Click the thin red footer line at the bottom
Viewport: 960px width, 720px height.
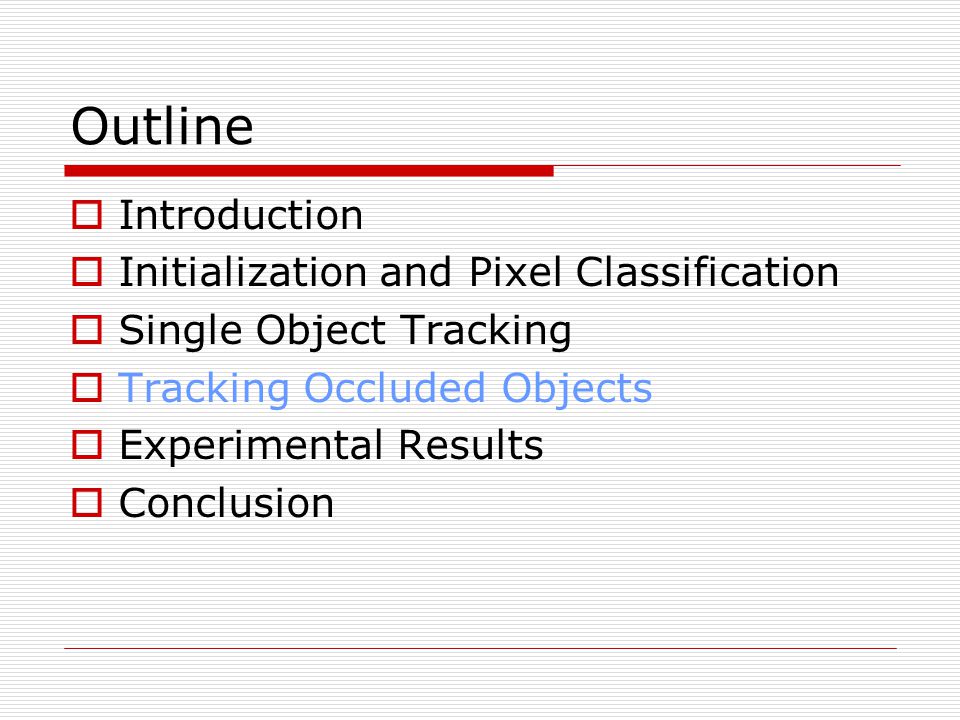[x=481, y=648]
